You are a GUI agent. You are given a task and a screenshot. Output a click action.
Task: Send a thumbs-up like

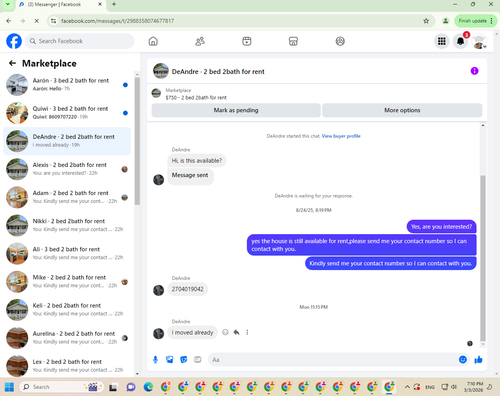[478, 359]
